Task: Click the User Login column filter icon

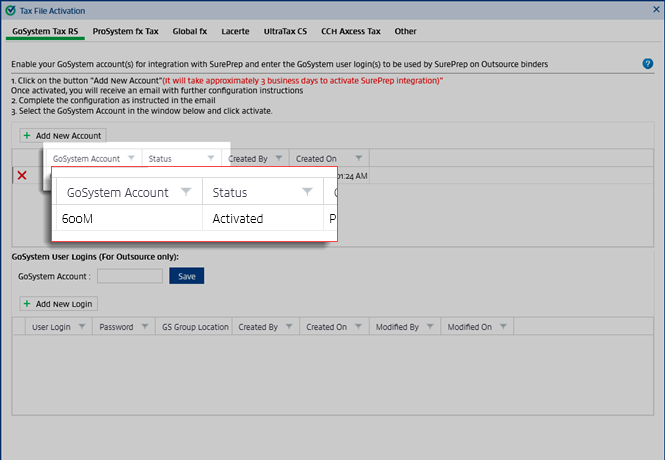Action: point(82,327)
